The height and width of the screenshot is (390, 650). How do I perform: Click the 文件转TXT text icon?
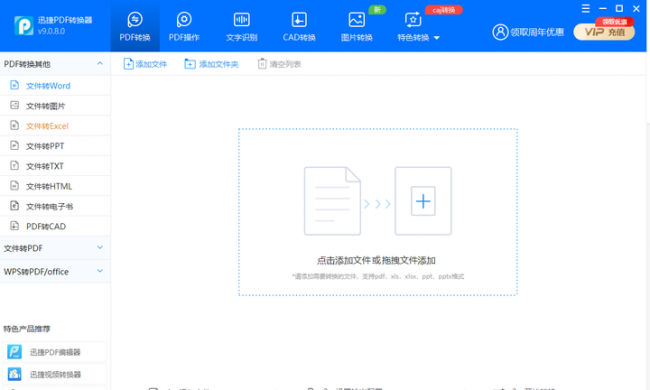tap(15, 165)
